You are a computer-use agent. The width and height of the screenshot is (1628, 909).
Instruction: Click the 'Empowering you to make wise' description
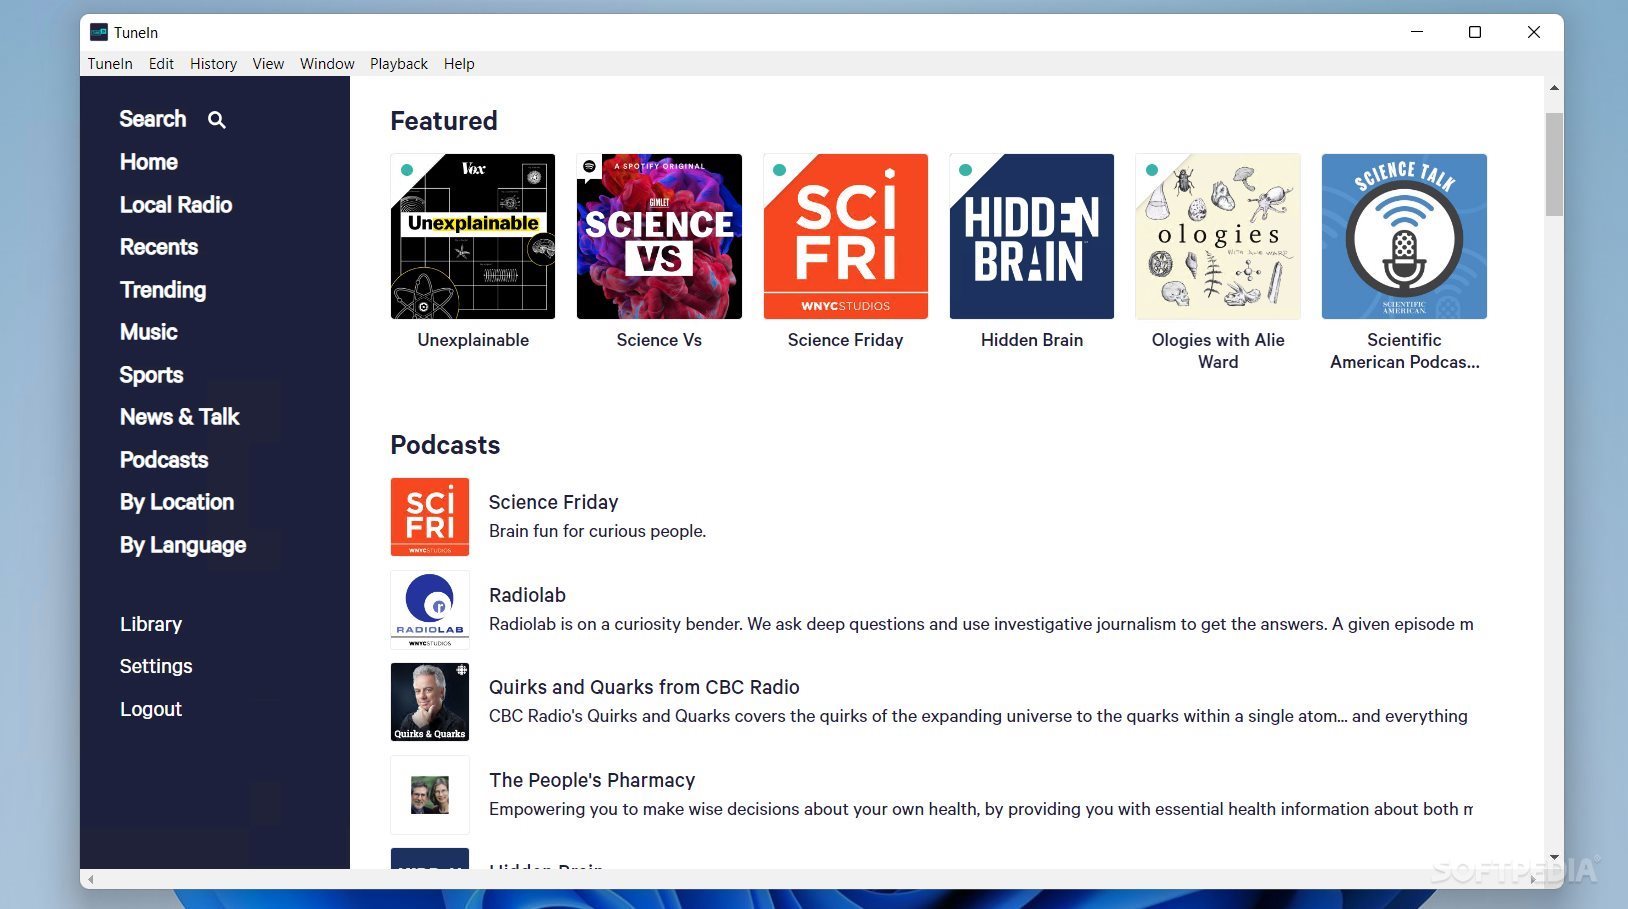(980, 809)
